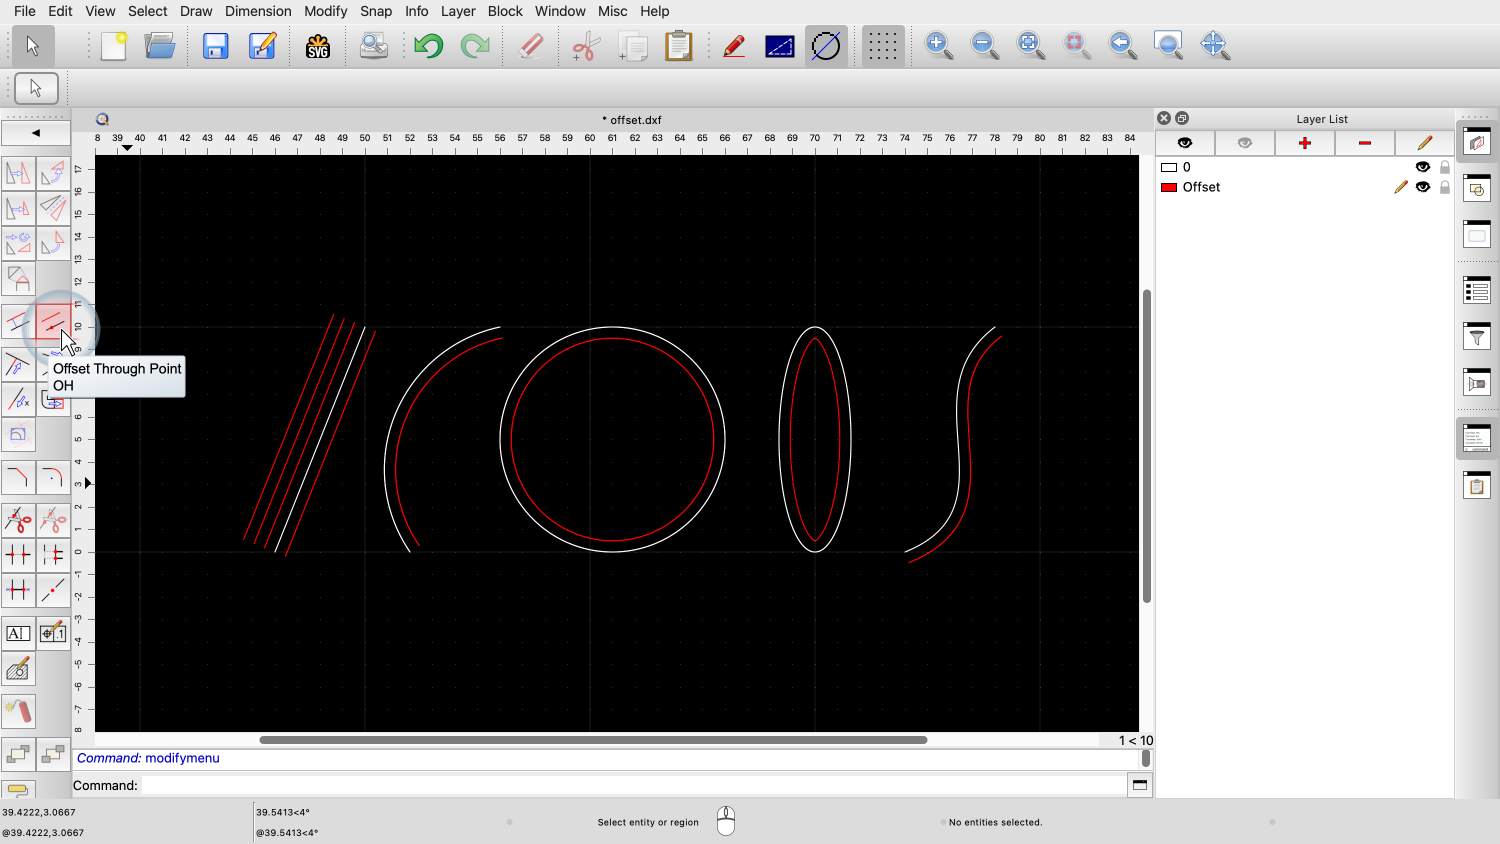Click the Zoom In magnifier icon
Image resolution: width=1500 pixels, height=844 pixels.
click(x=938, y=45)
